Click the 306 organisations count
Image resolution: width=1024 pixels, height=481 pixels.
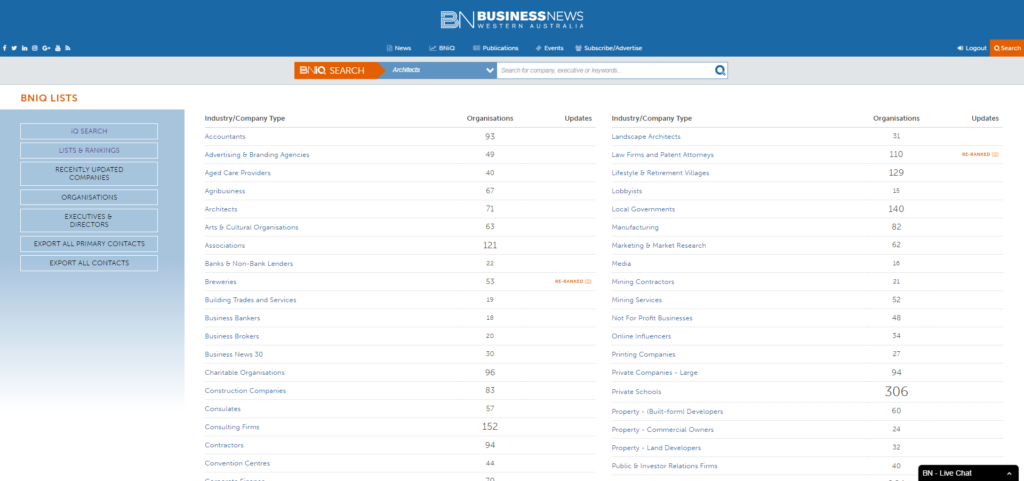(896, 392)
